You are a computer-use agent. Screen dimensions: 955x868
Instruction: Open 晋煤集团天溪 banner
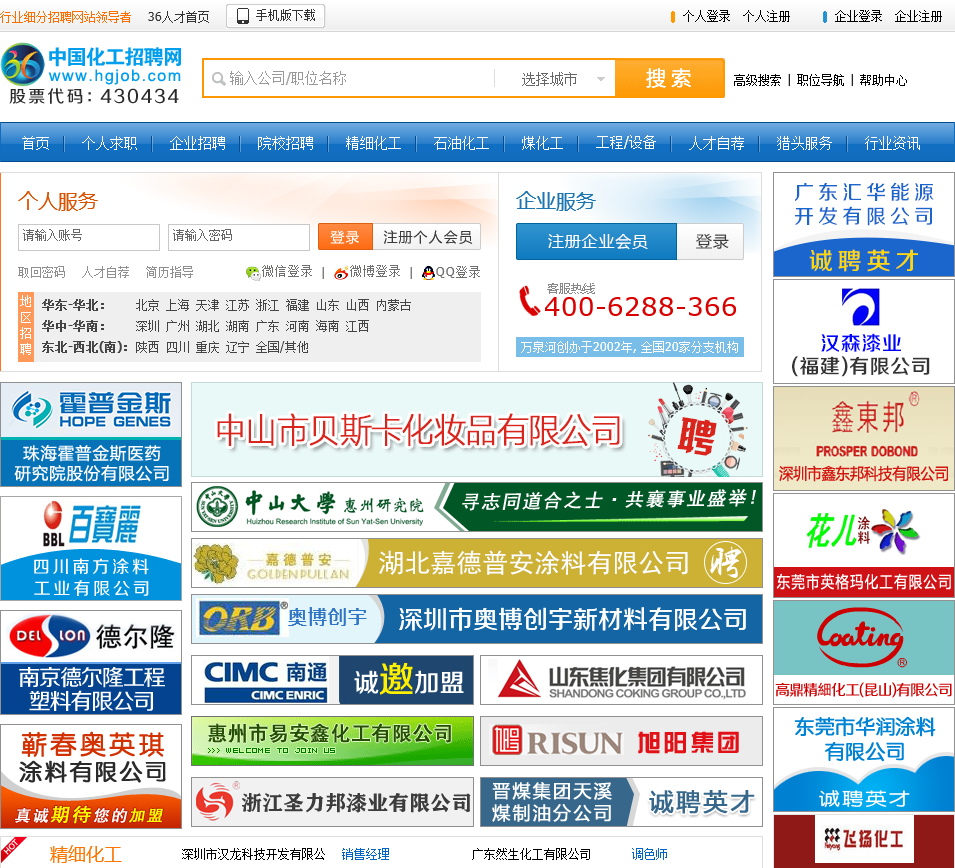point(621,802)
